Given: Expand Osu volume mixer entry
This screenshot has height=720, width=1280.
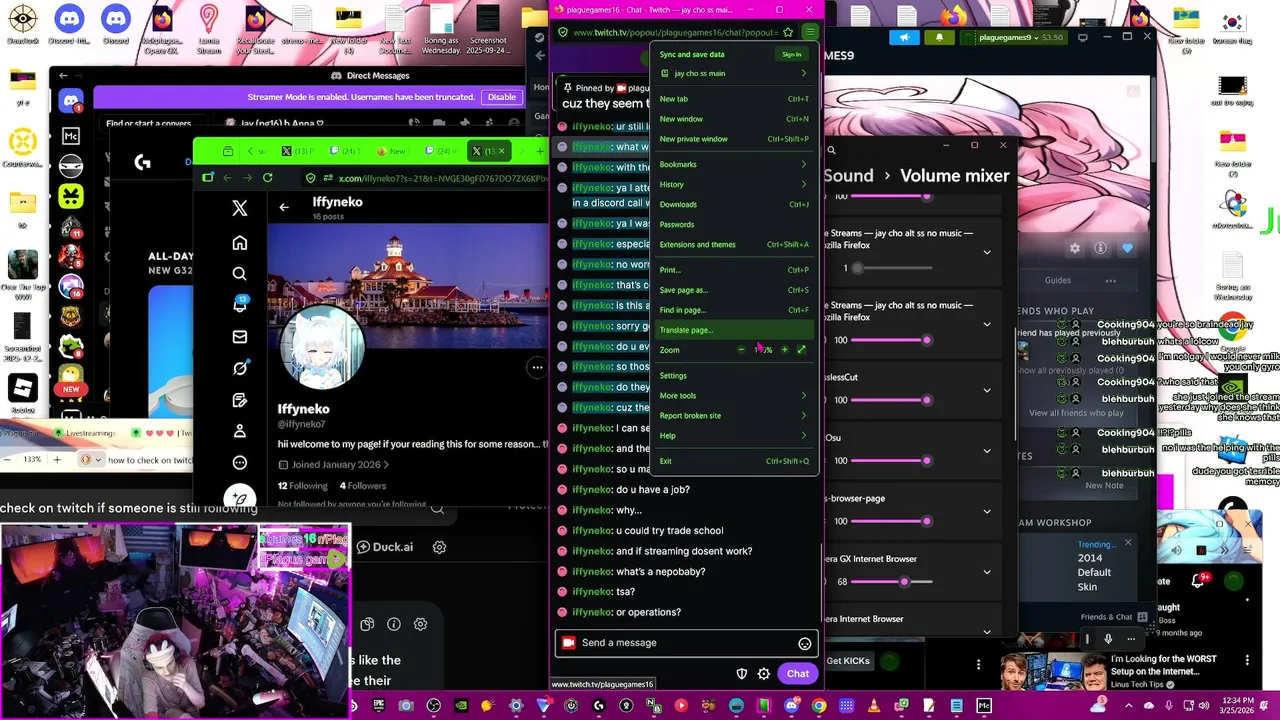Looking at the screenshot, I should (987, 451).
